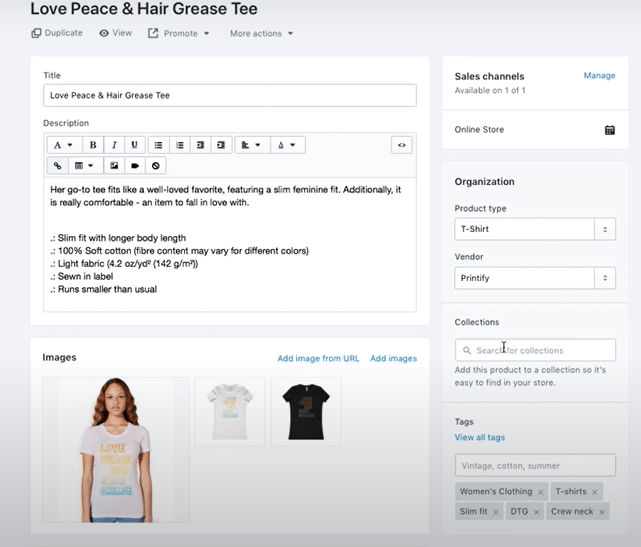Insert a bulleted list
This screenshot has width=641, height=547.
[x=159, y=145]
